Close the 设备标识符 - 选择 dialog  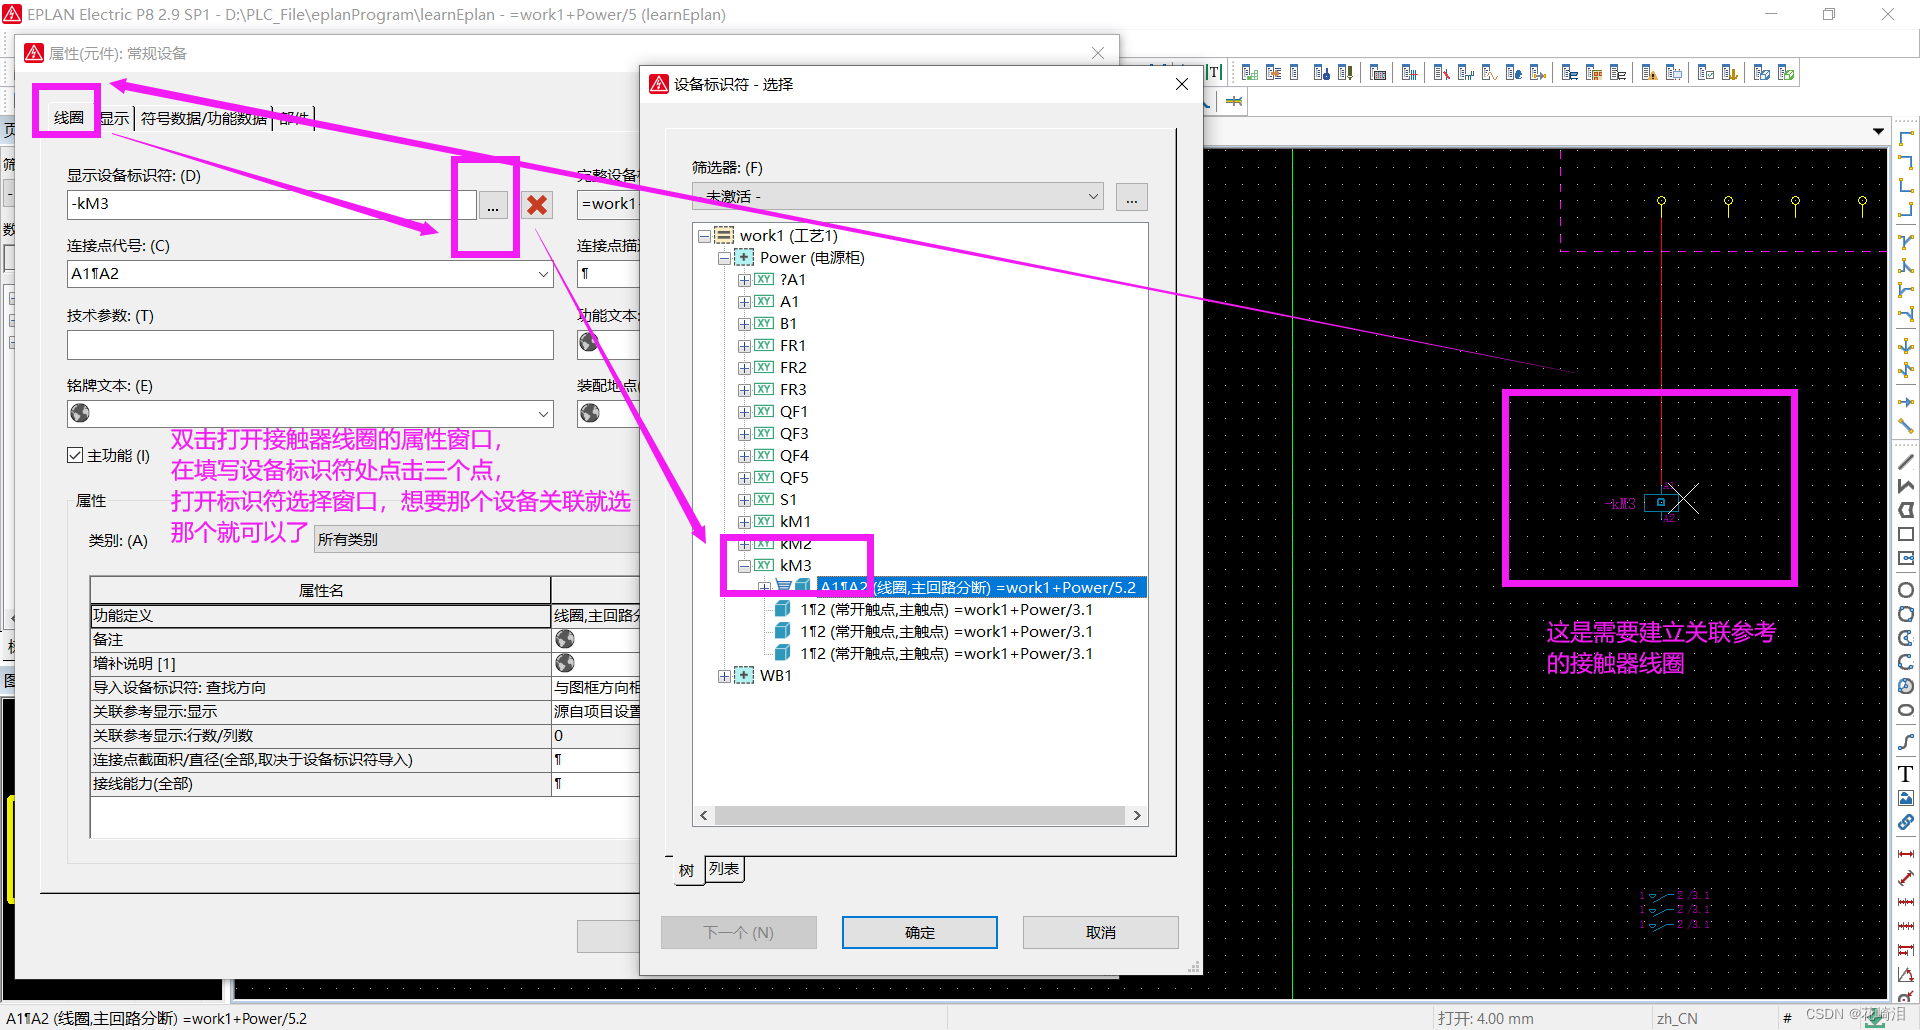[x=1182, y=84]
